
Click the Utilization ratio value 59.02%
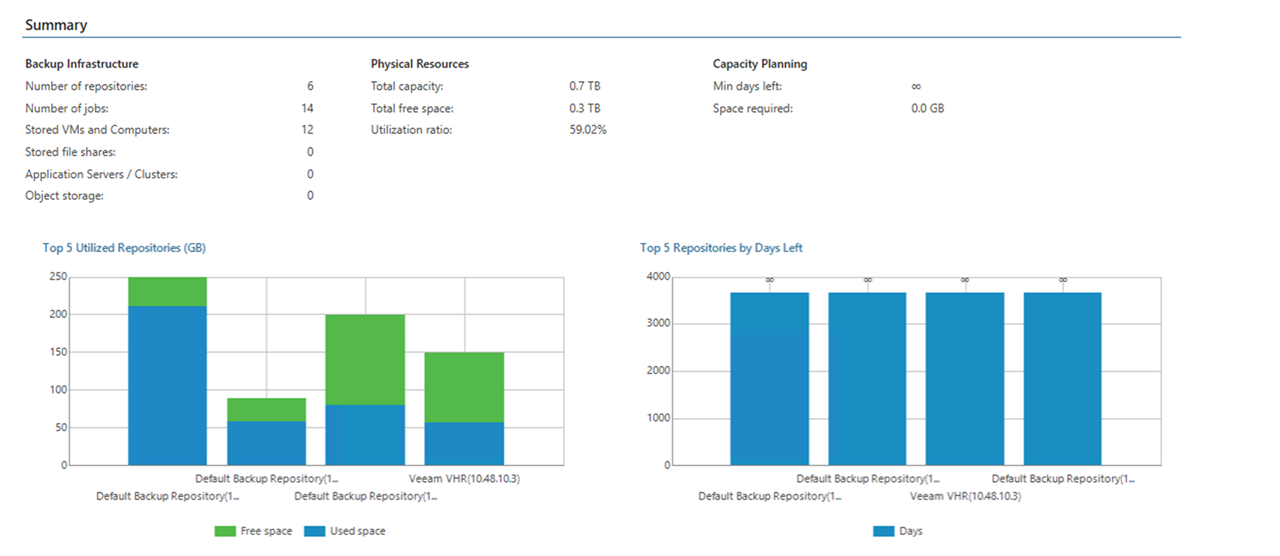[588, 130]
